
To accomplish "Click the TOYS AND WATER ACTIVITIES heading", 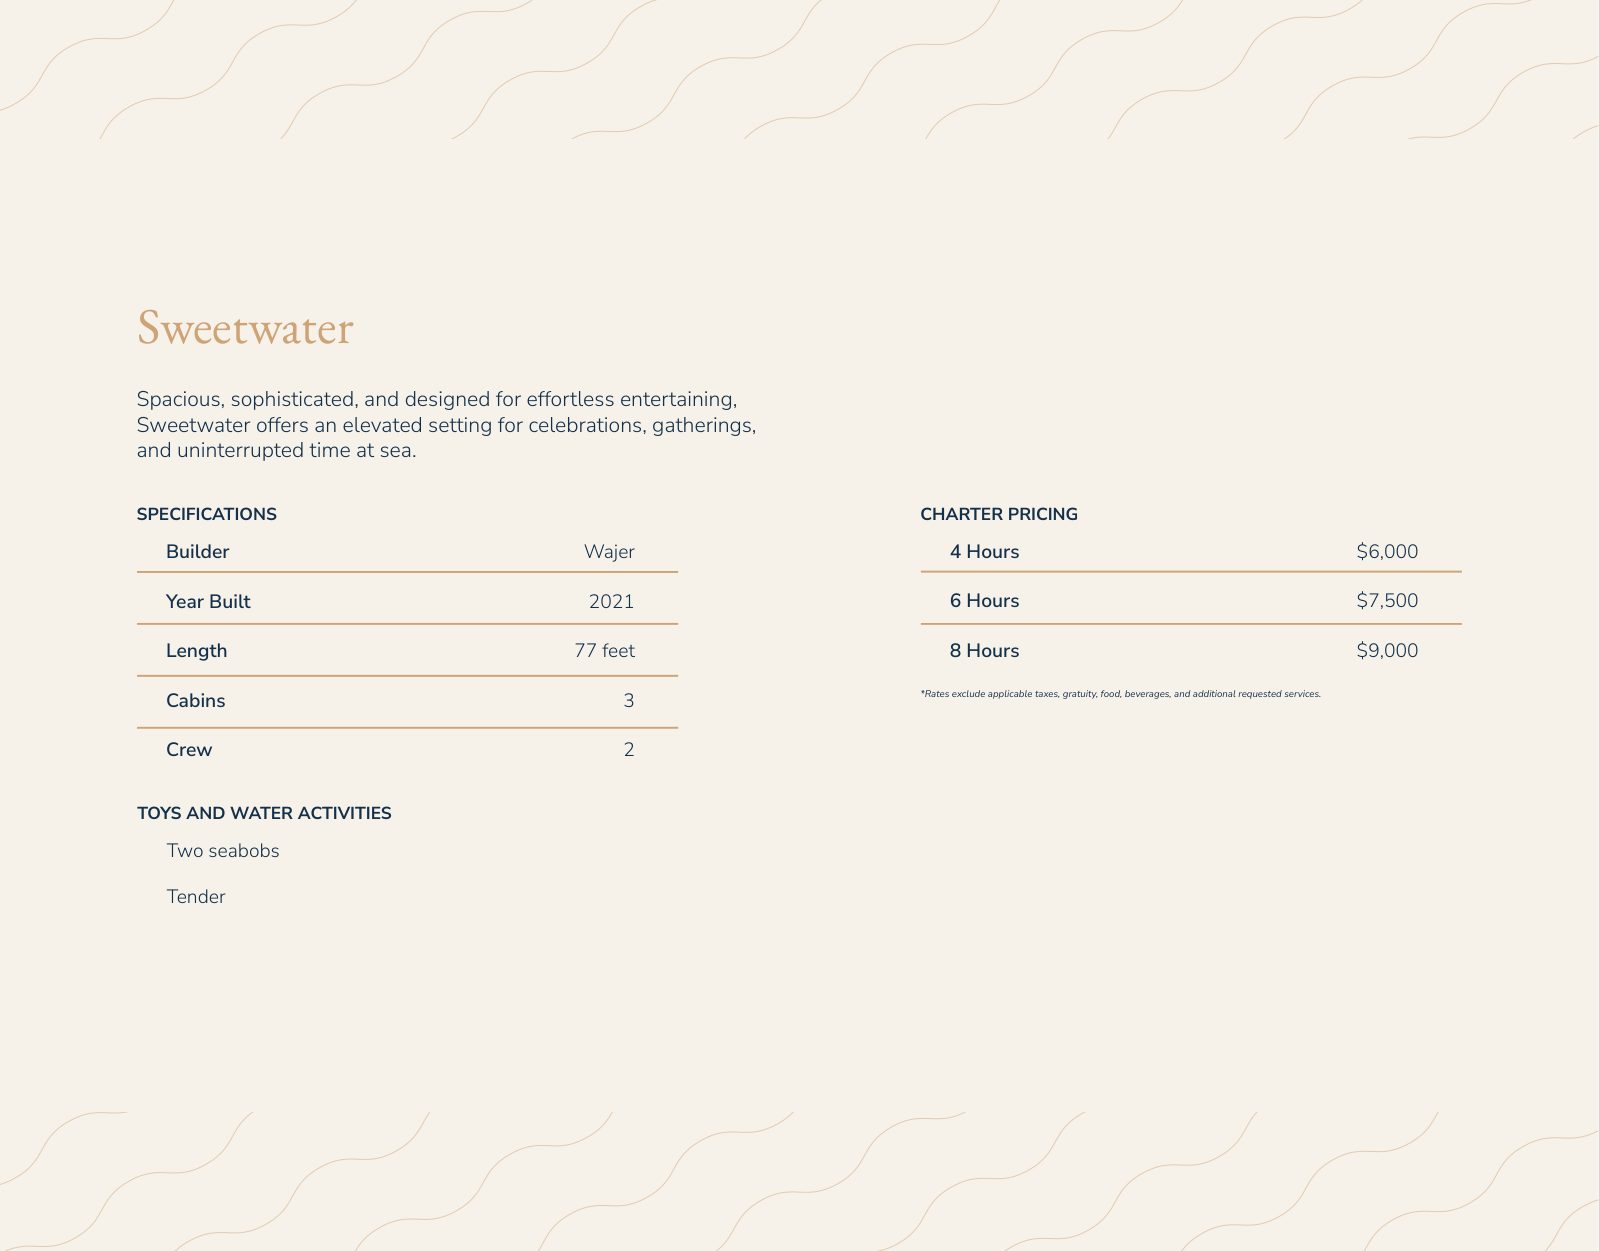I will click(x=264, y=813).
